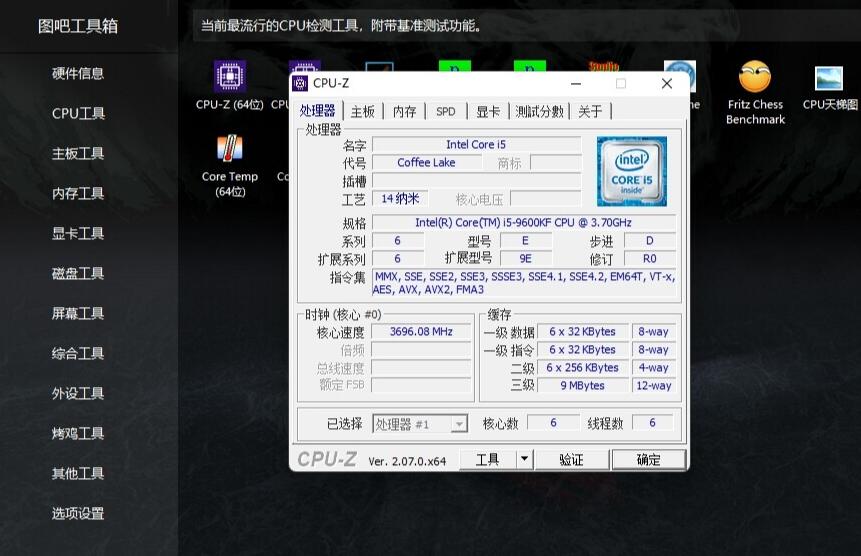Switch to 主板 tab in CPU-Z
This screenshot has height=556, width=861.
[362, 112]
